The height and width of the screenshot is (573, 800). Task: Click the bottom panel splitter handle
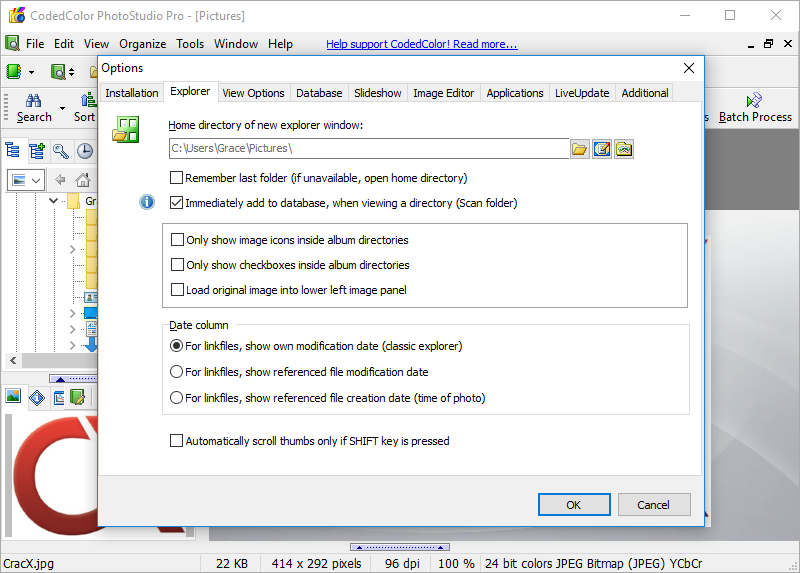(x=399, y=547)
